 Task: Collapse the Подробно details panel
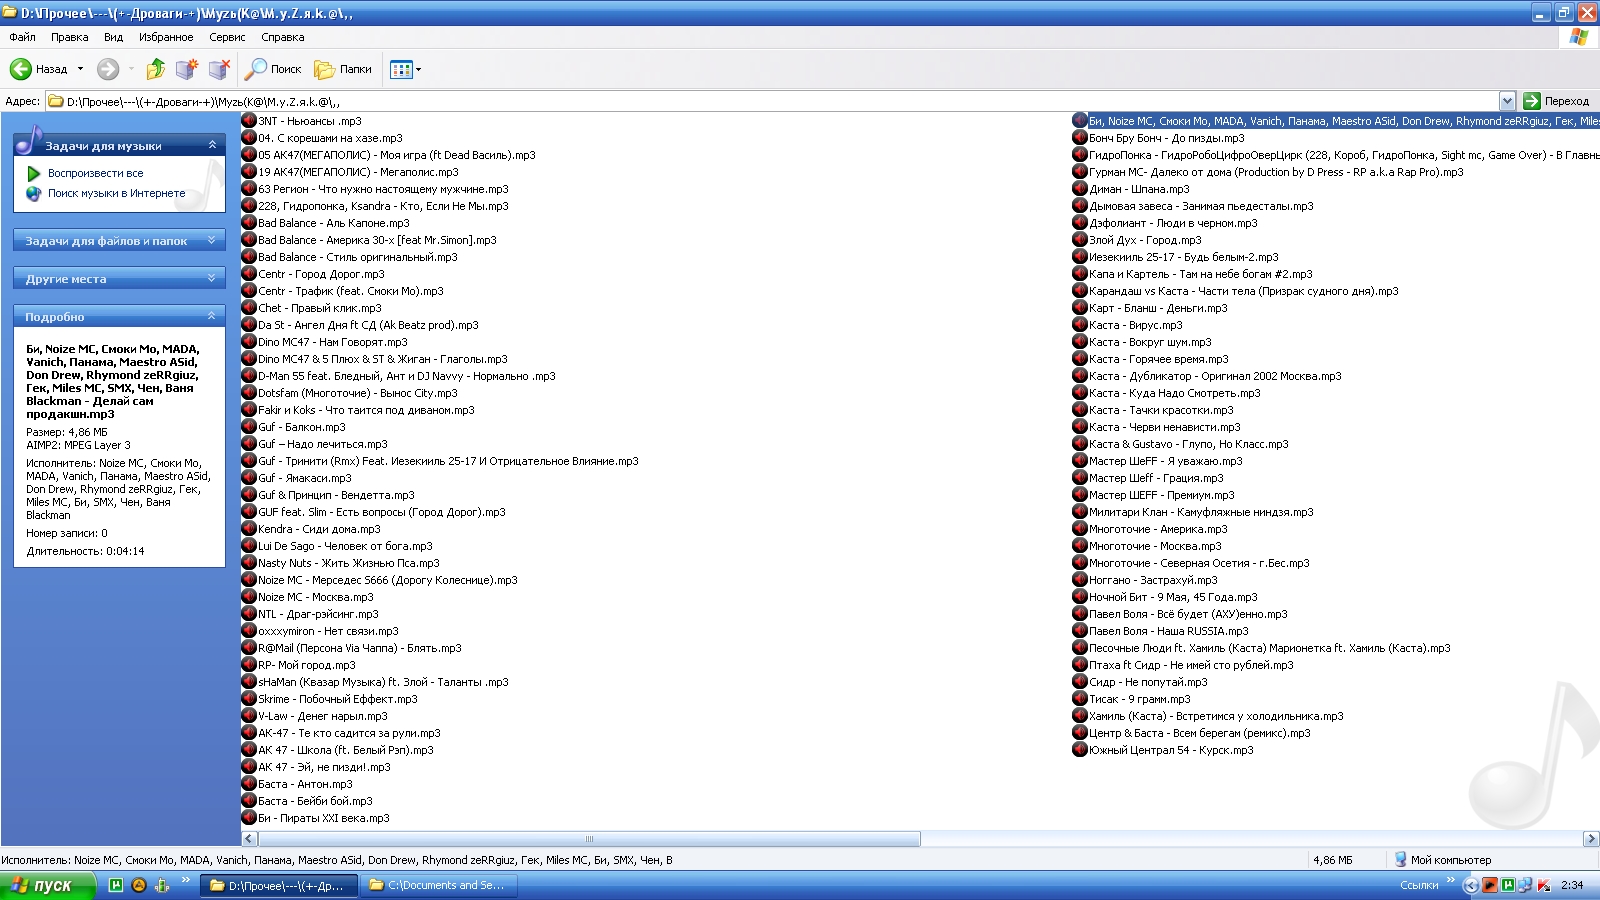[212, 316]
